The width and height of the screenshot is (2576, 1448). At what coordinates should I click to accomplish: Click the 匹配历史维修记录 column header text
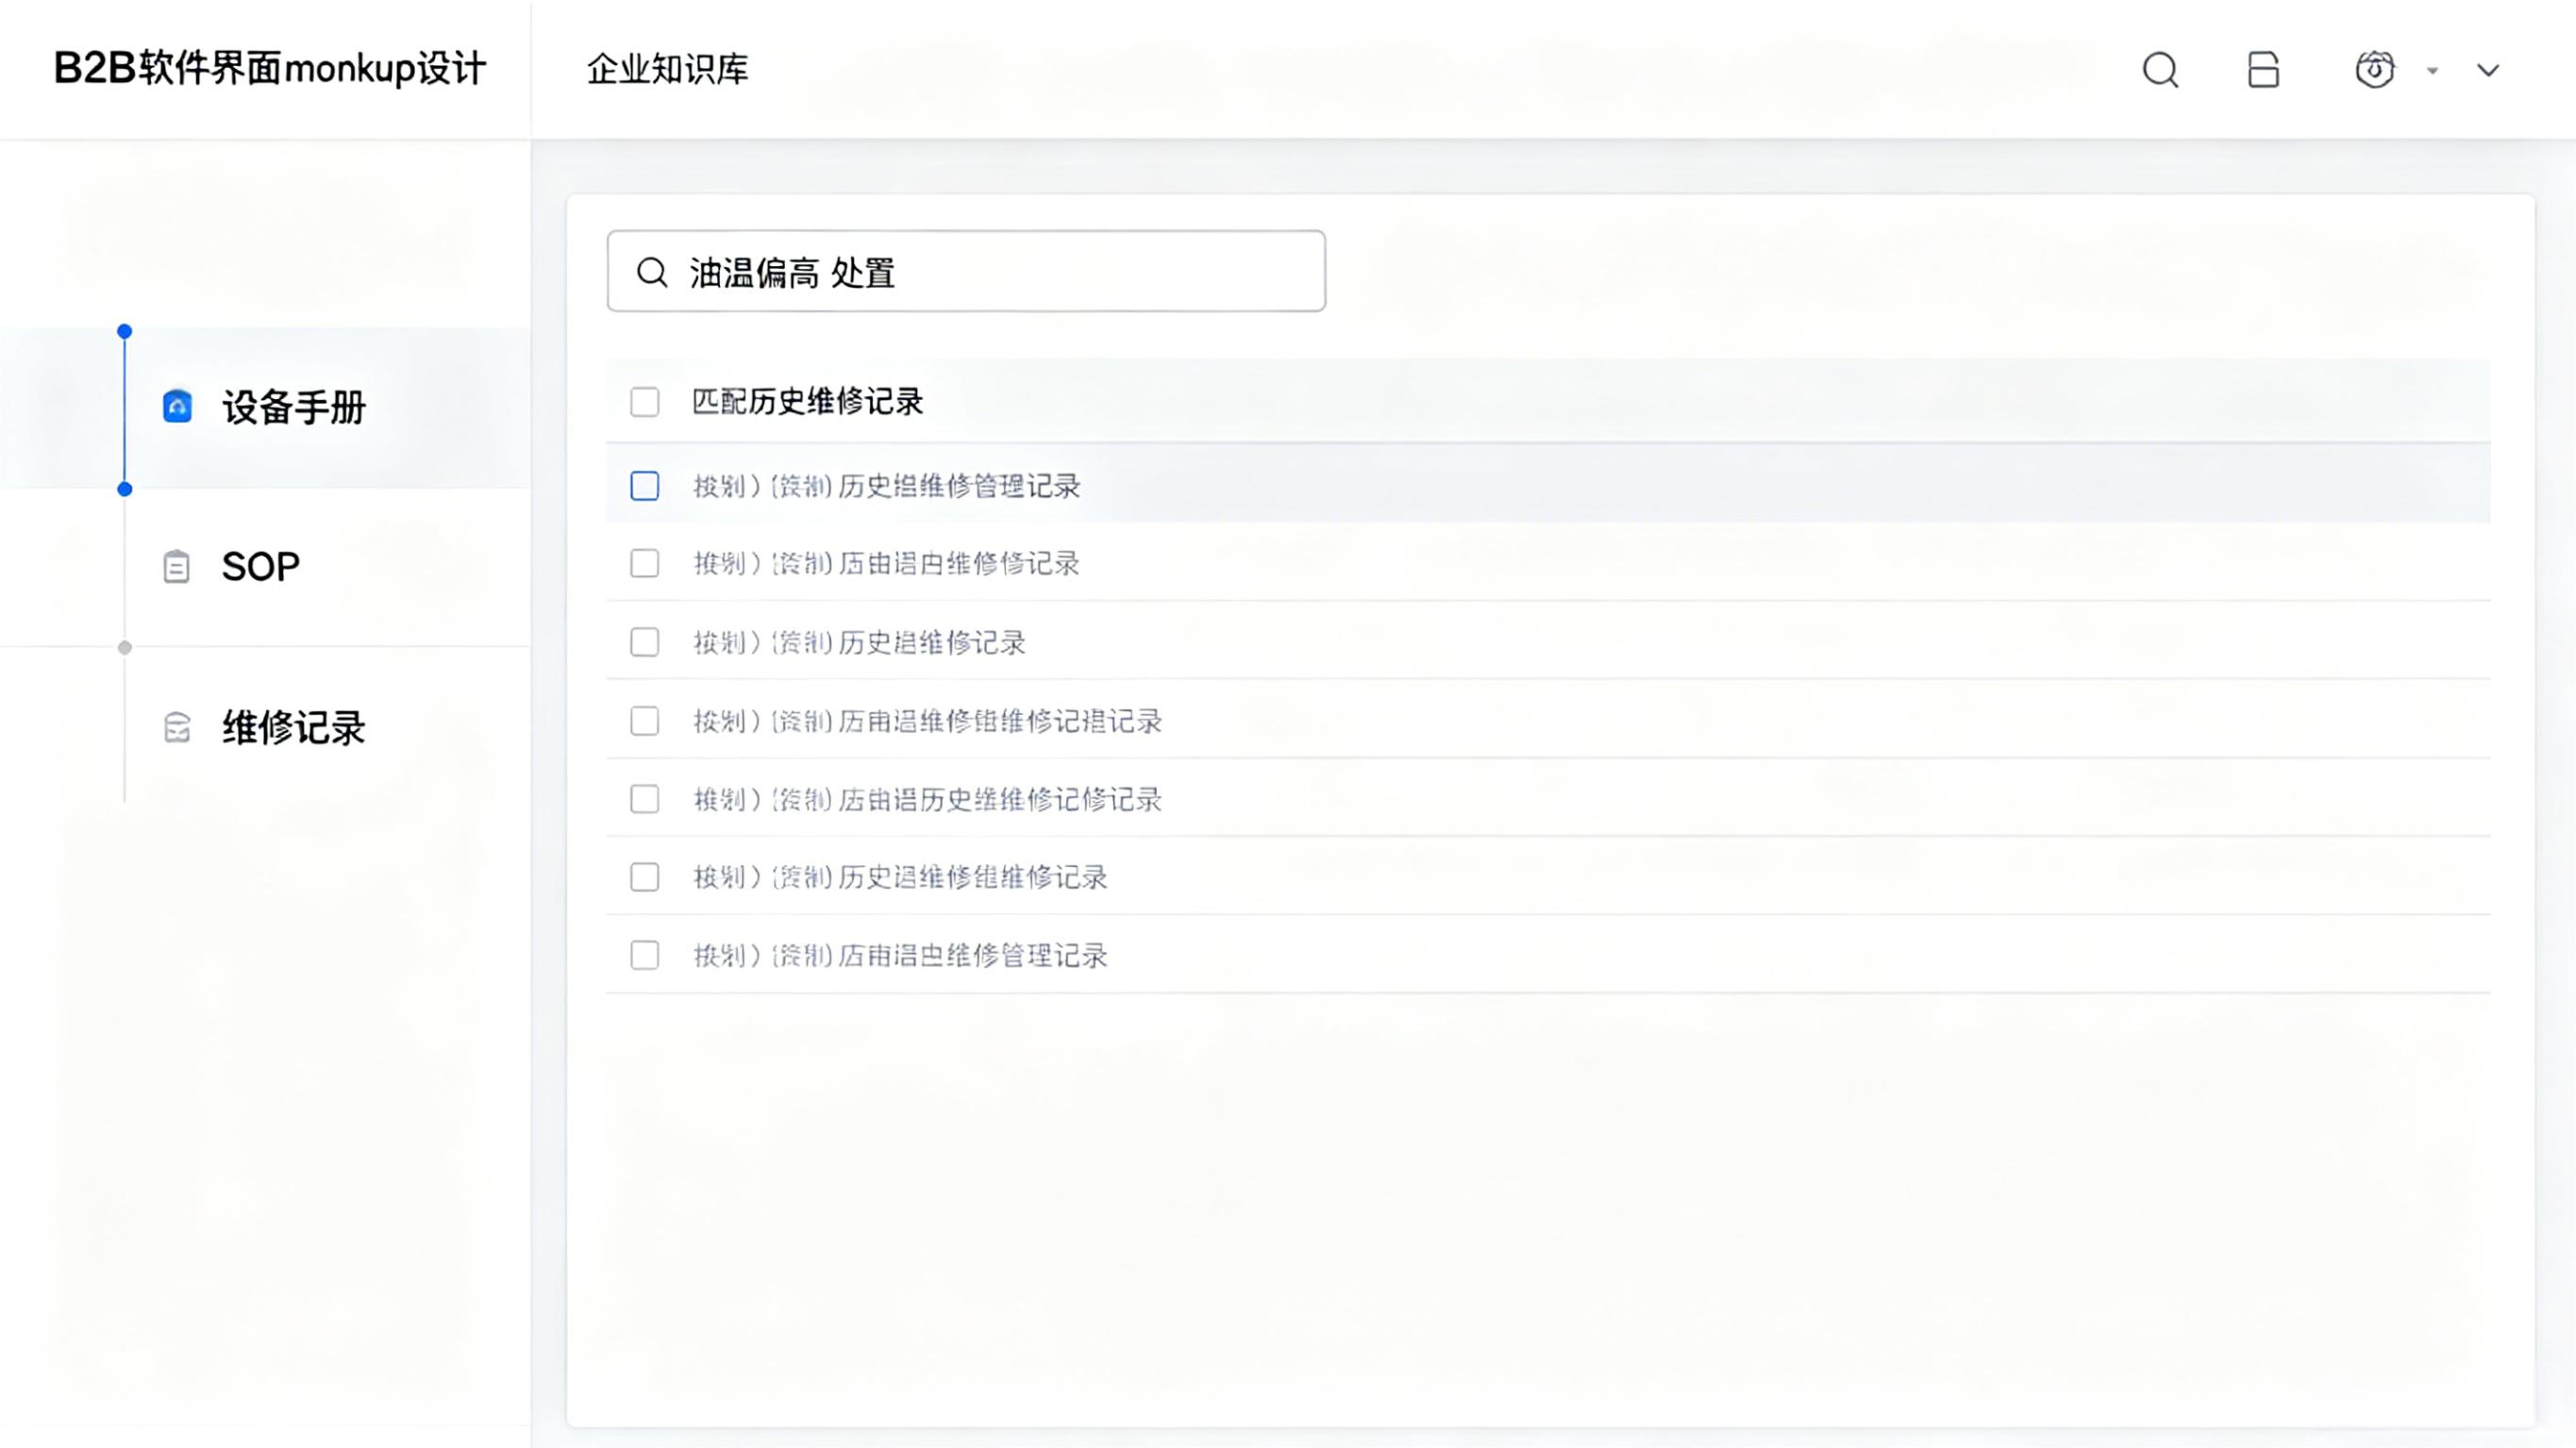pyautogui.click(x=807, y=402)
